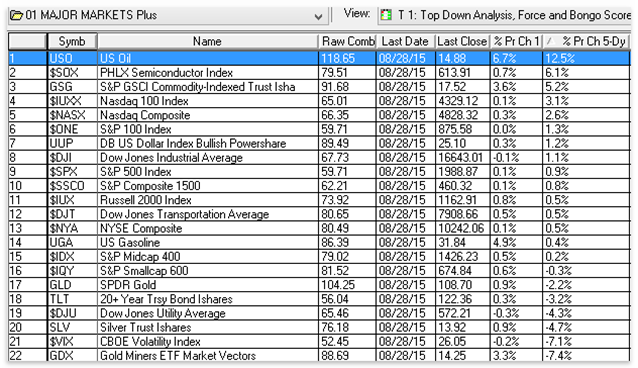Select the $DJT symbol cell
The image size is (638, 368).
tap(72, 214)
